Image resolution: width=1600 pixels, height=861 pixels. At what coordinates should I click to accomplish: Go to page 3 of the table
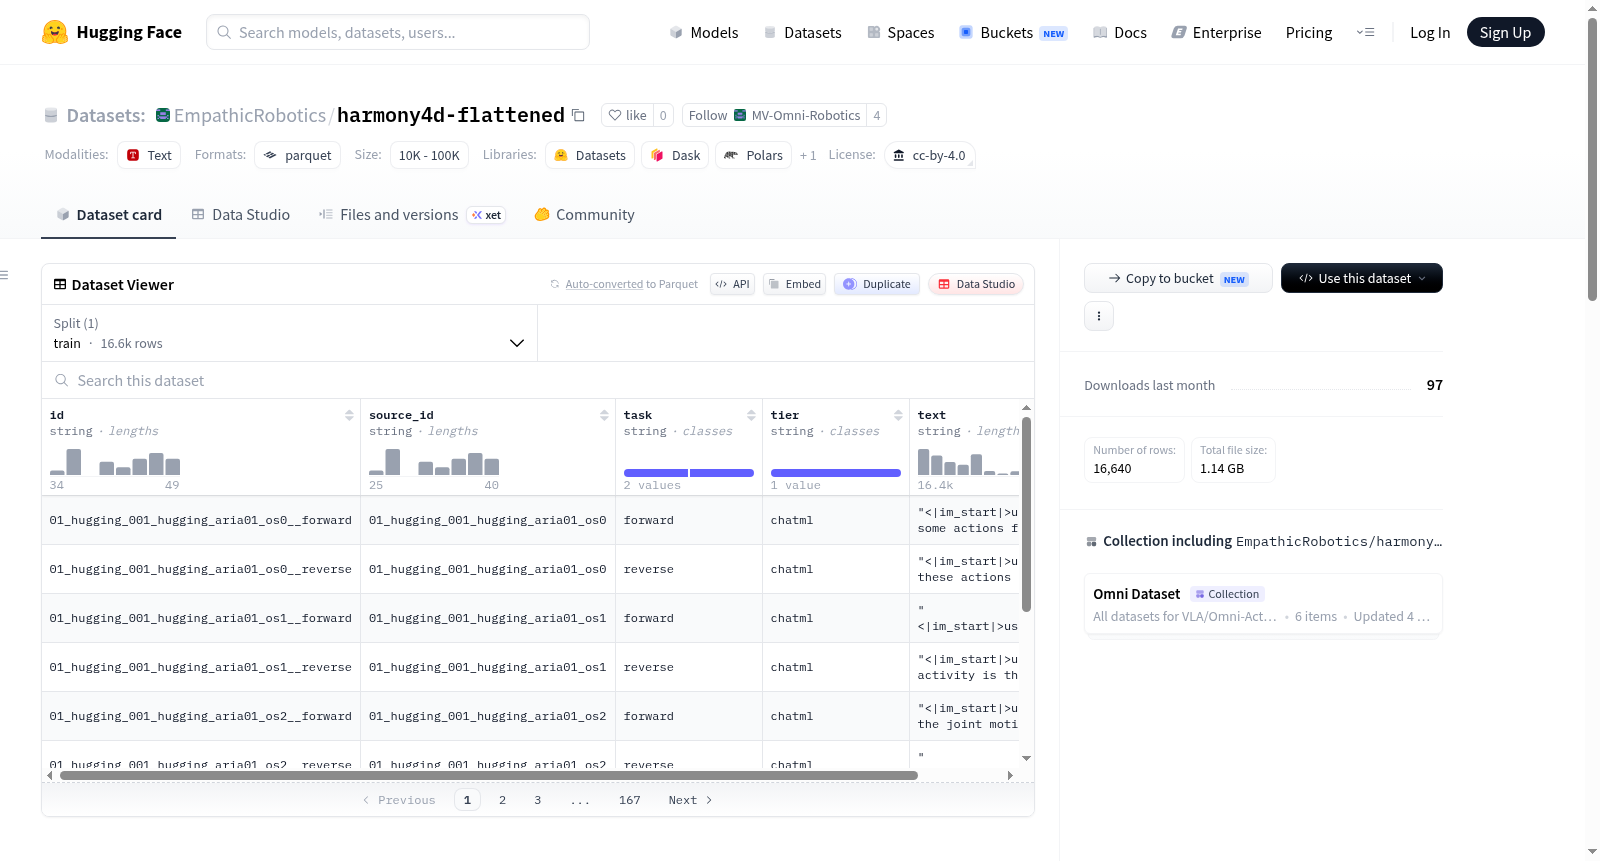point(537,800)
